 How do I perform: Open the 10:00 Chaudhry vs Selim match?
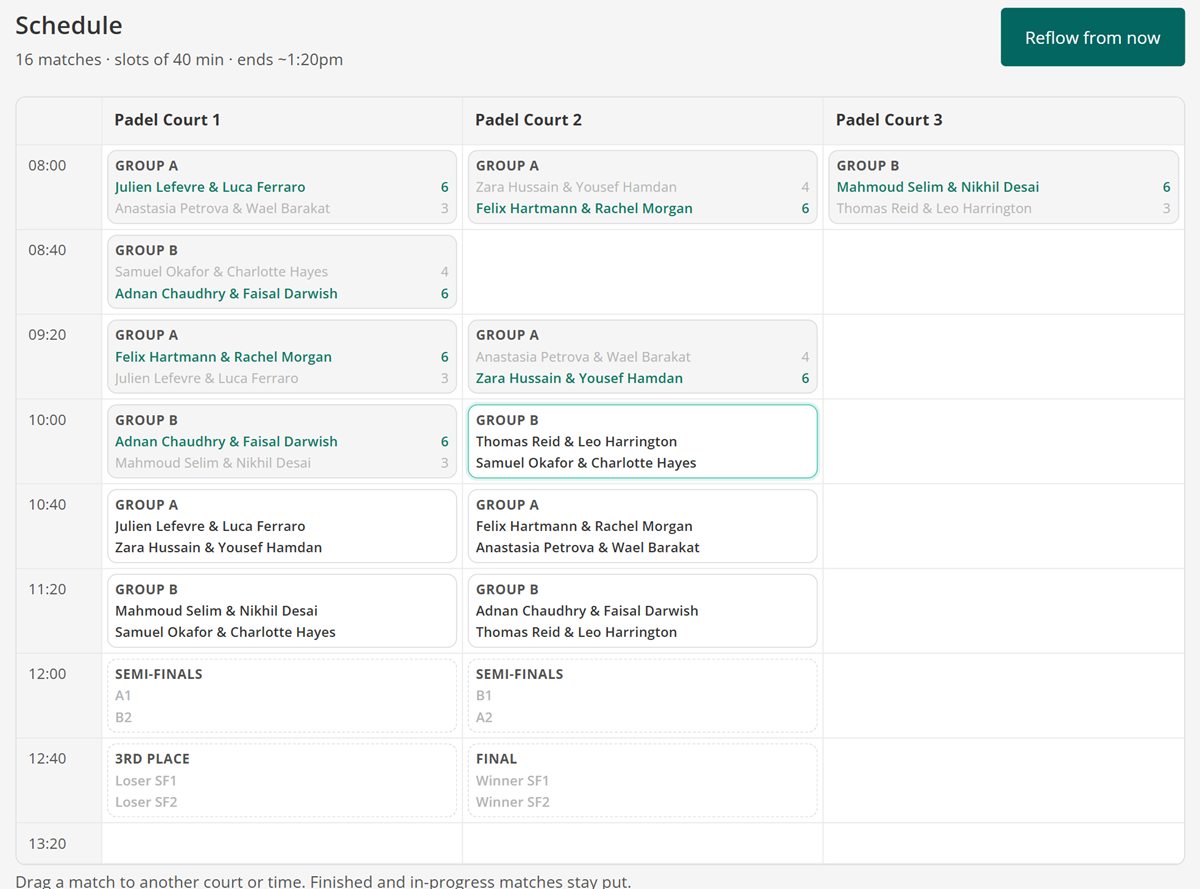click(x=282, y=441)
